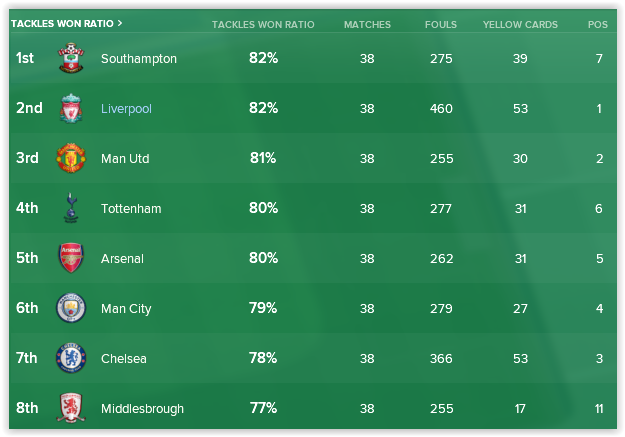Click the Southampton team name
Image resolution: width=625 pixels, height=437 pixels.
pyautogui.click(x=139, y=59)
